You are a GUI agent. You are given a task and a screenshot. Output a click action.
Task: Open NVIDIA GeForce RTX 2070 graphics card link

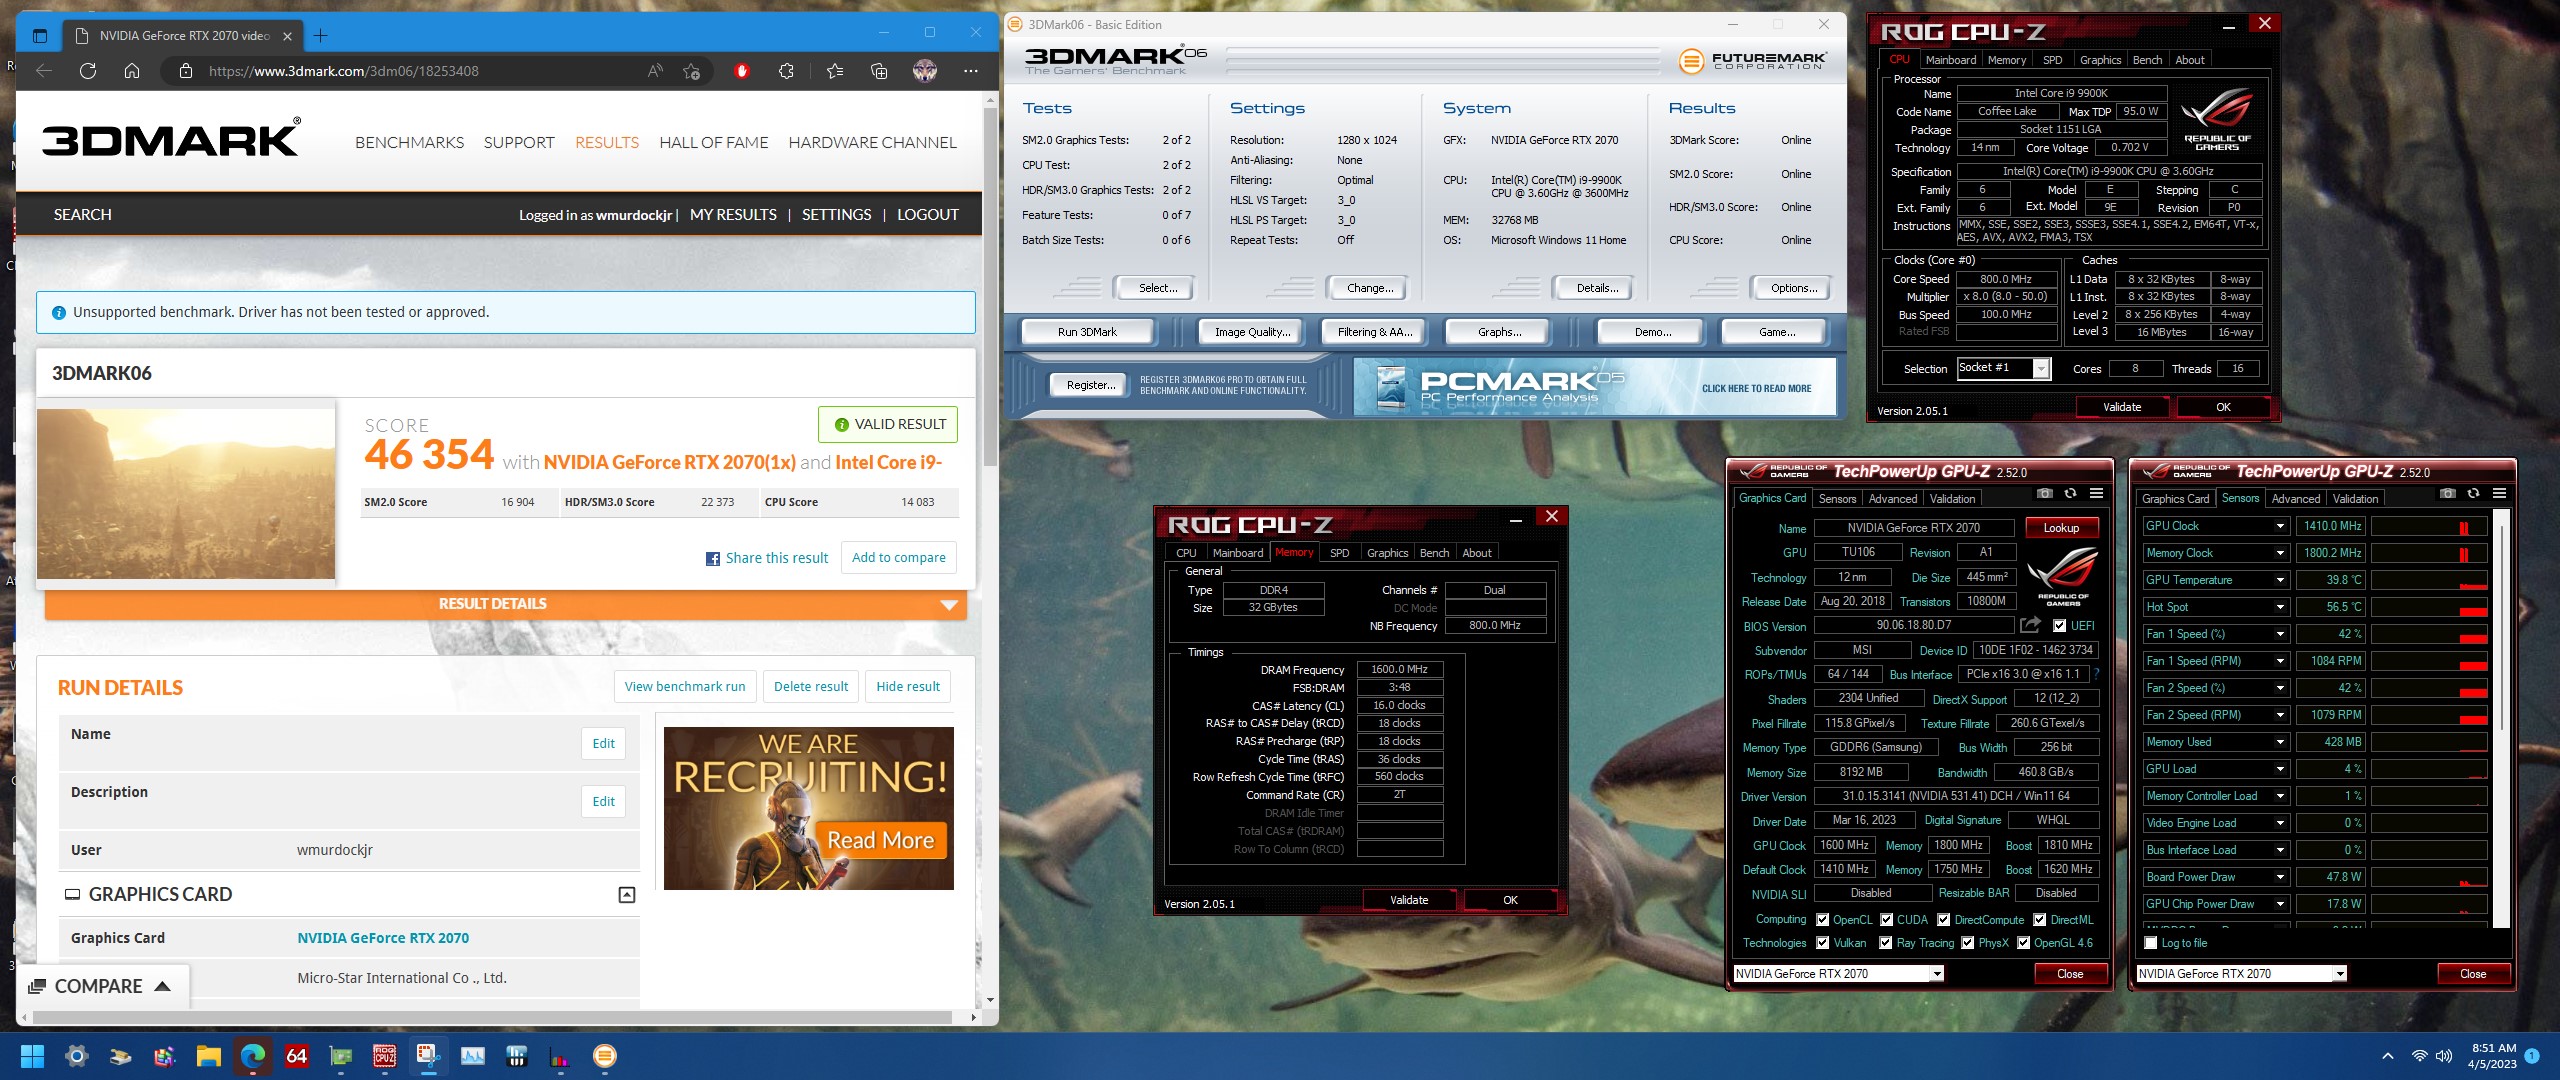click(x=383, y=938)
